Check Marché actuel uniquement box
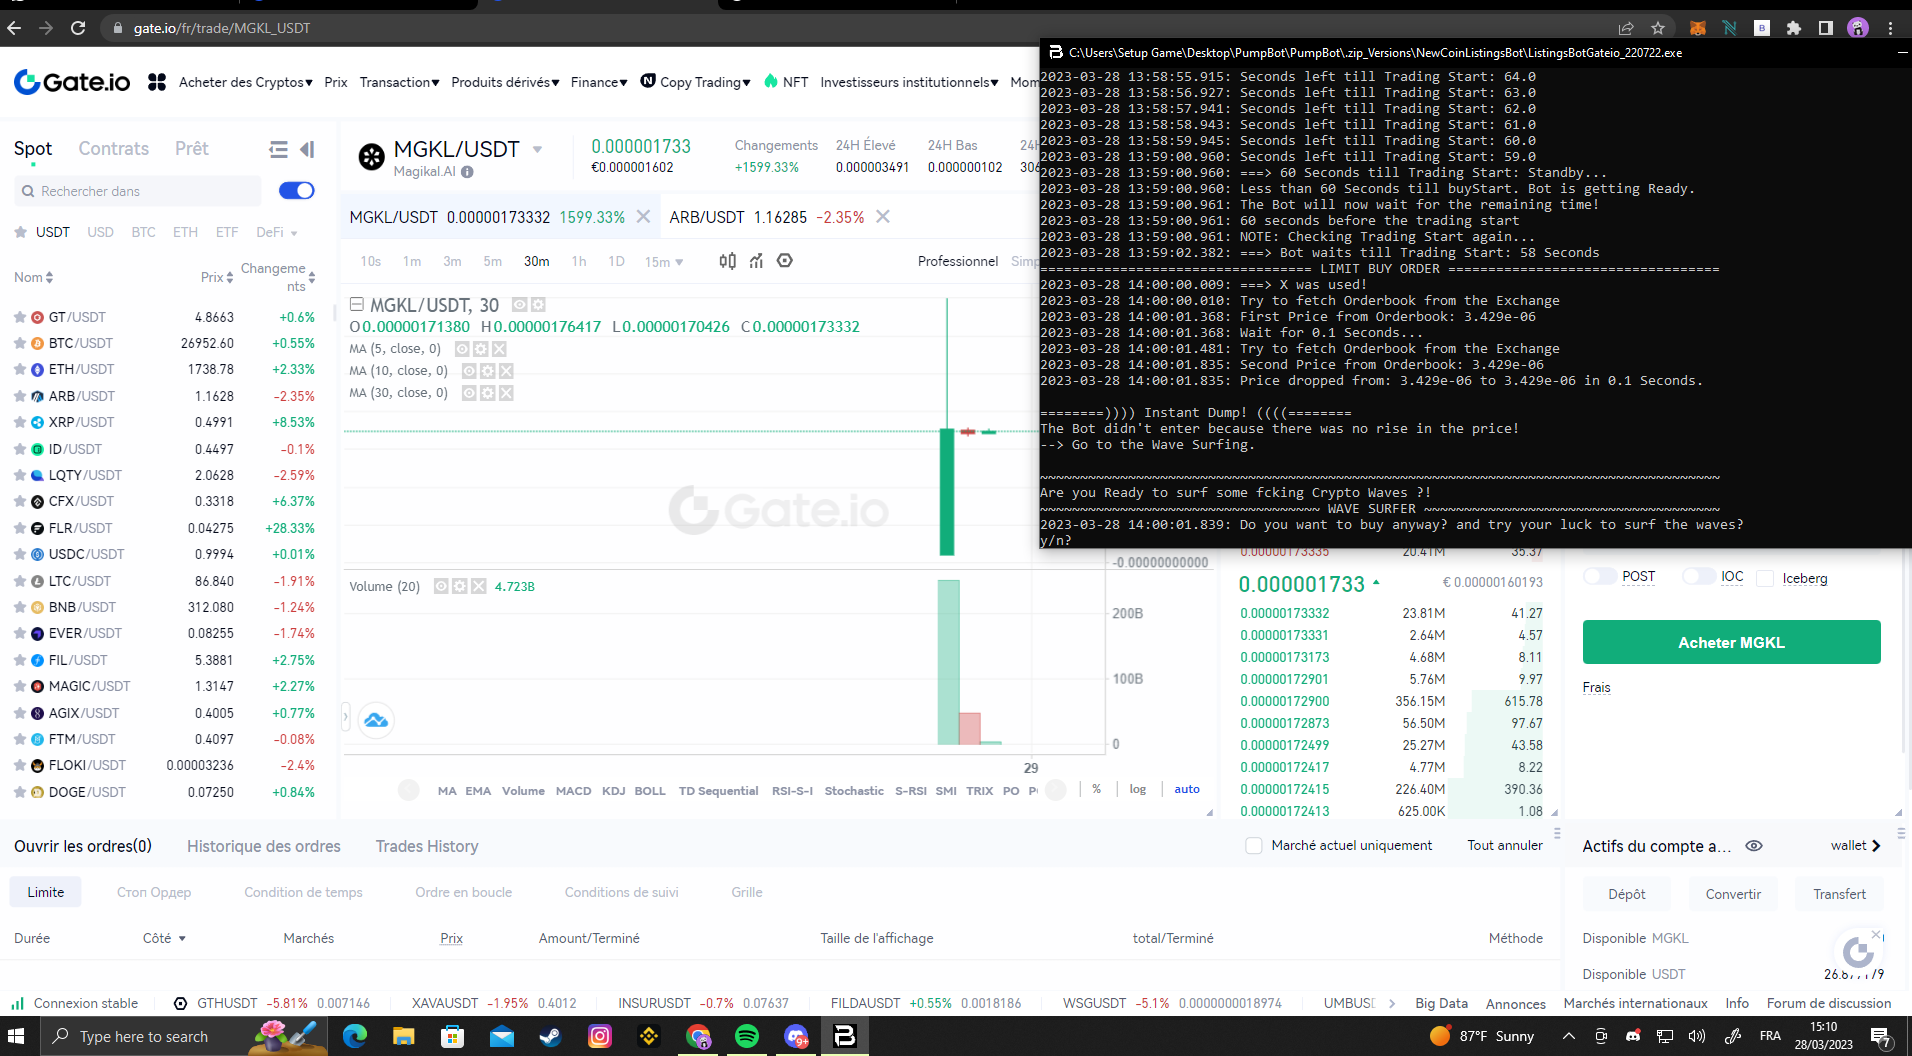1912x1056 pixels. (x=1253, y=846)
